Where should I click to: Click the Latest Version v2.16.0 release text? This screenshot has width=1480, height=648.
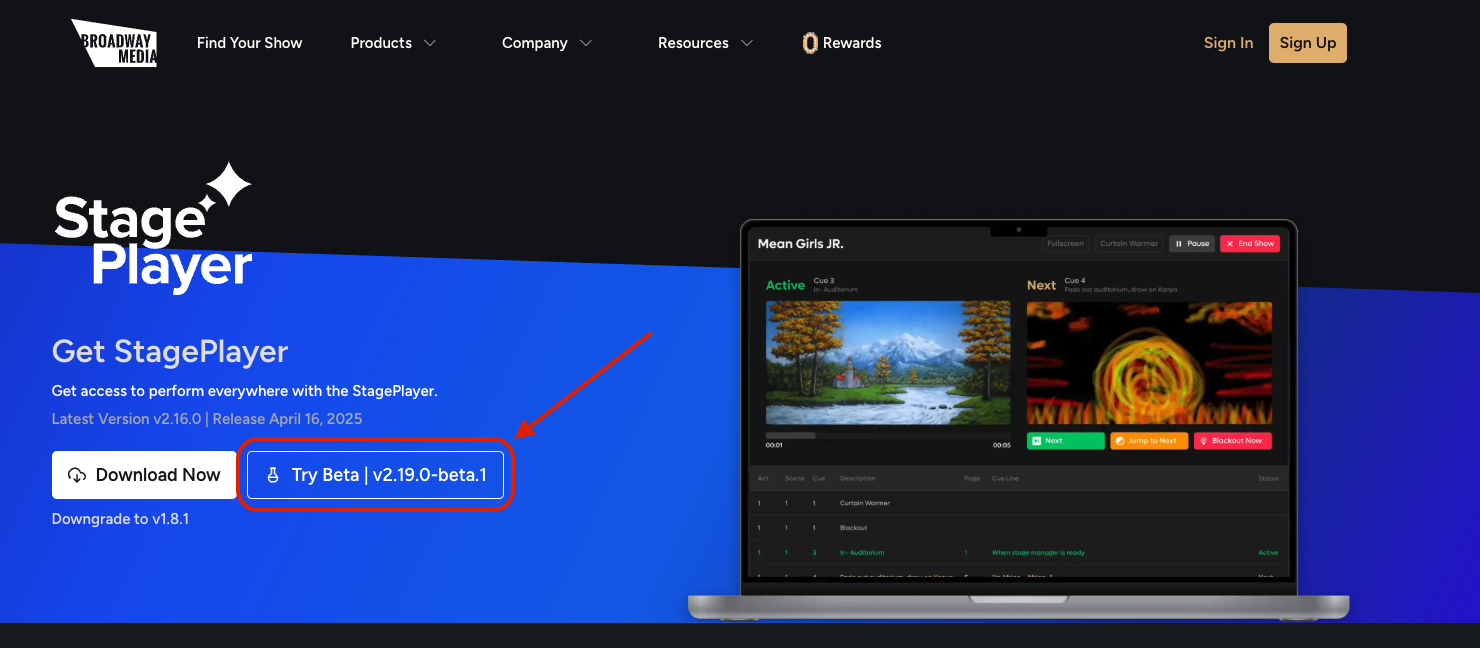point(207,419)
